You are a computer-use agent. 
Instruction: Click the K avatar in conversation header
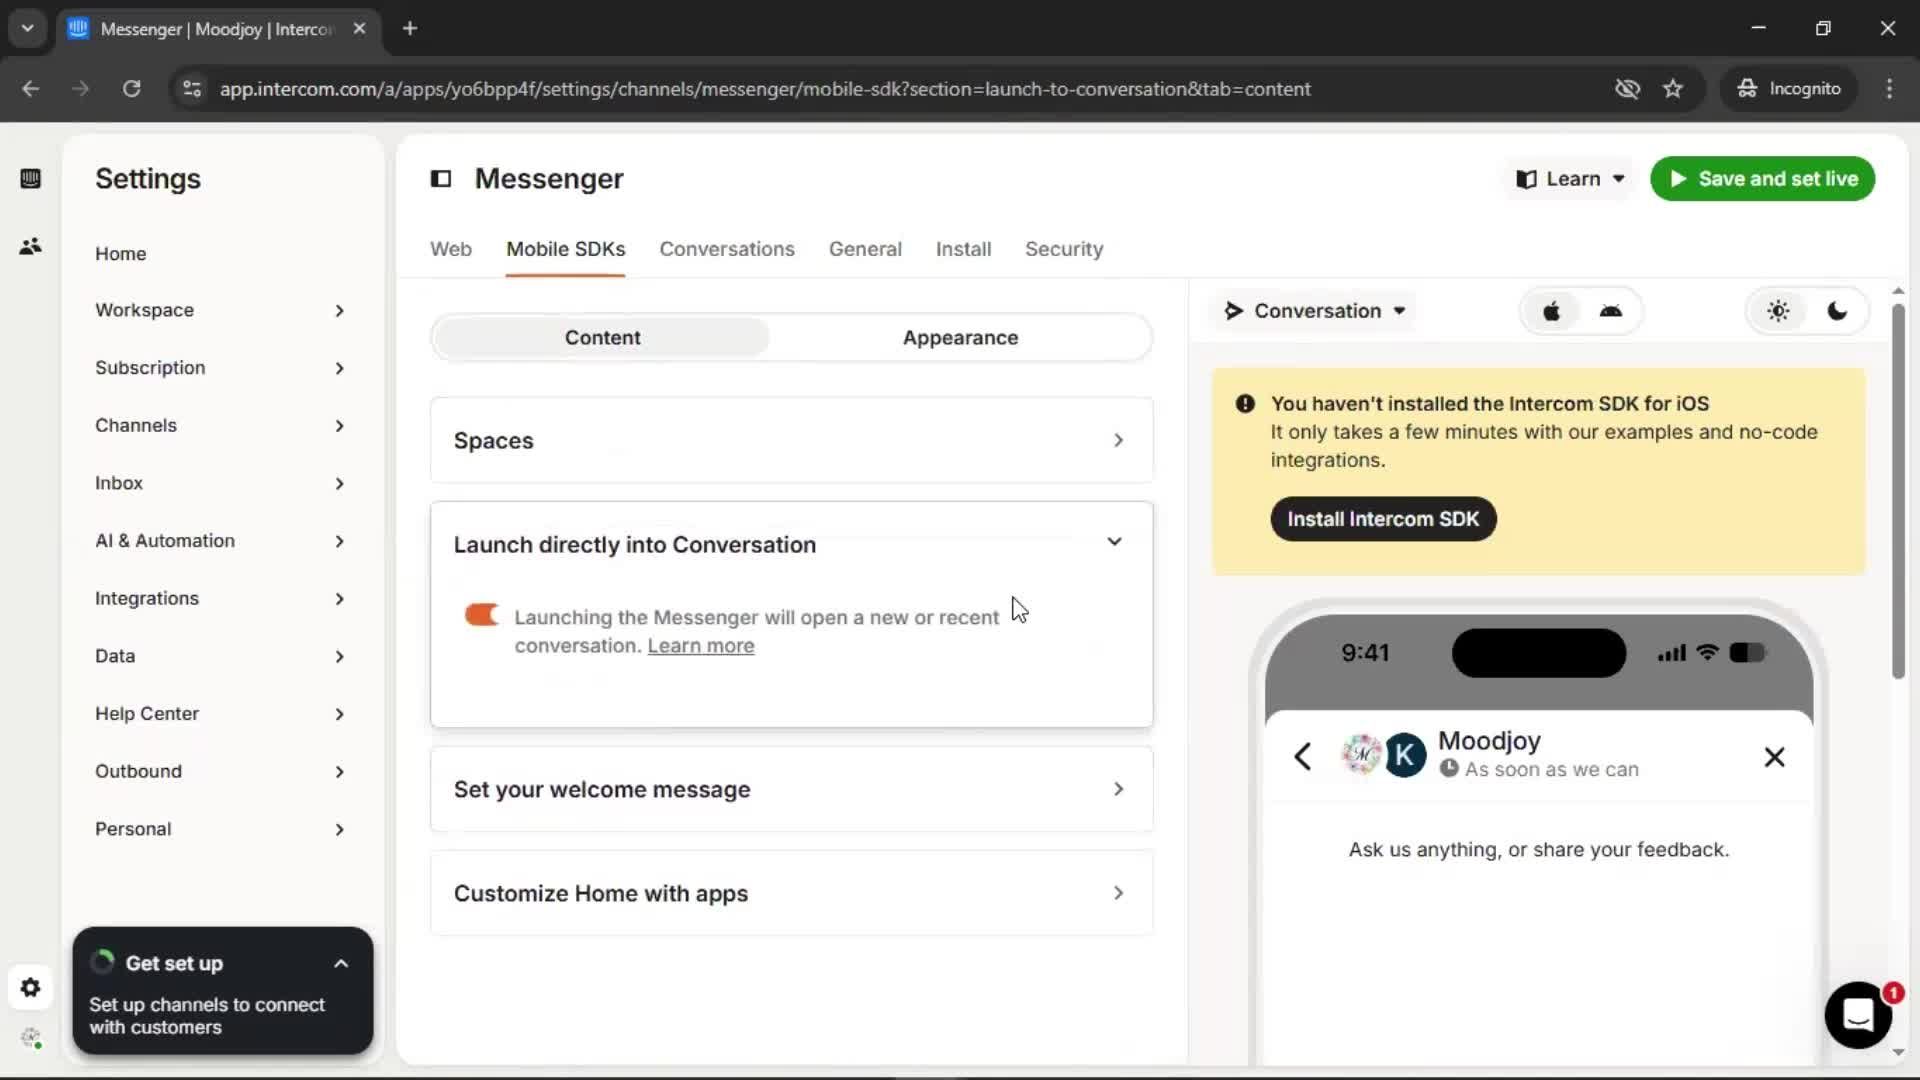pyautogui.click(x=1404, y=756)
